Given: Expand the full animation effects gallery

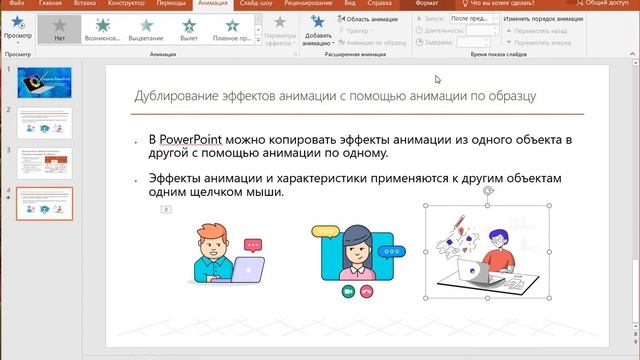Looking at the screenshot, I should tap(258, 40).
